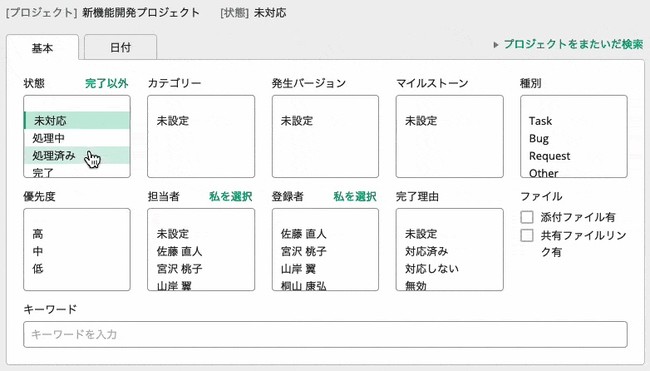Click the 完了以外 shortcut link
Screen dimensions: 650x371
pos(107,83)
